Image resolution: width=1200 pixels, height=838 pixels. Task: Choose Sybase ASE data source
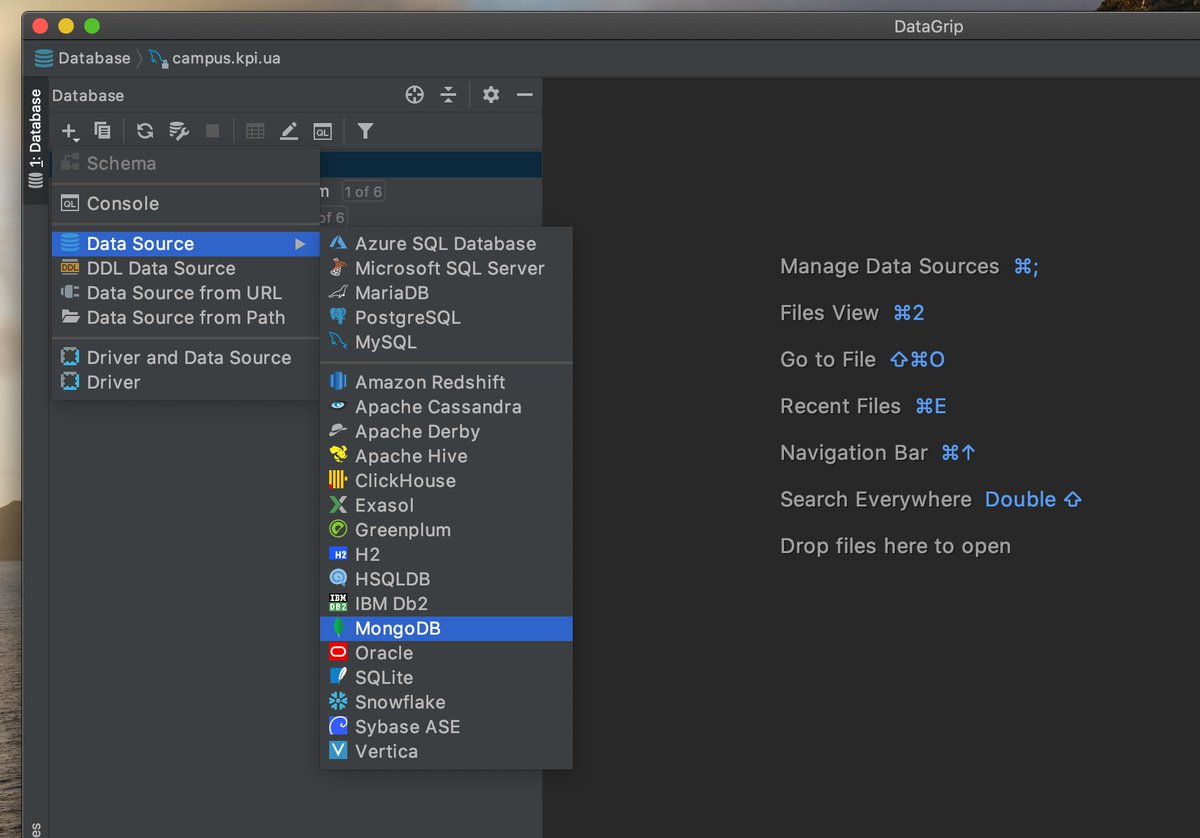coord(446,727)
